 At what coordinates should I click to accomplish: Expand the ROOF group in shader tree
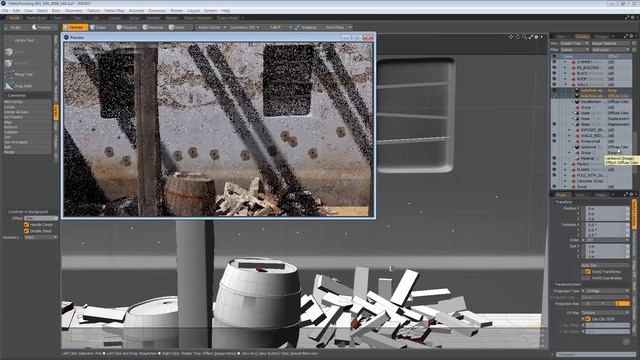coord(565,79)
